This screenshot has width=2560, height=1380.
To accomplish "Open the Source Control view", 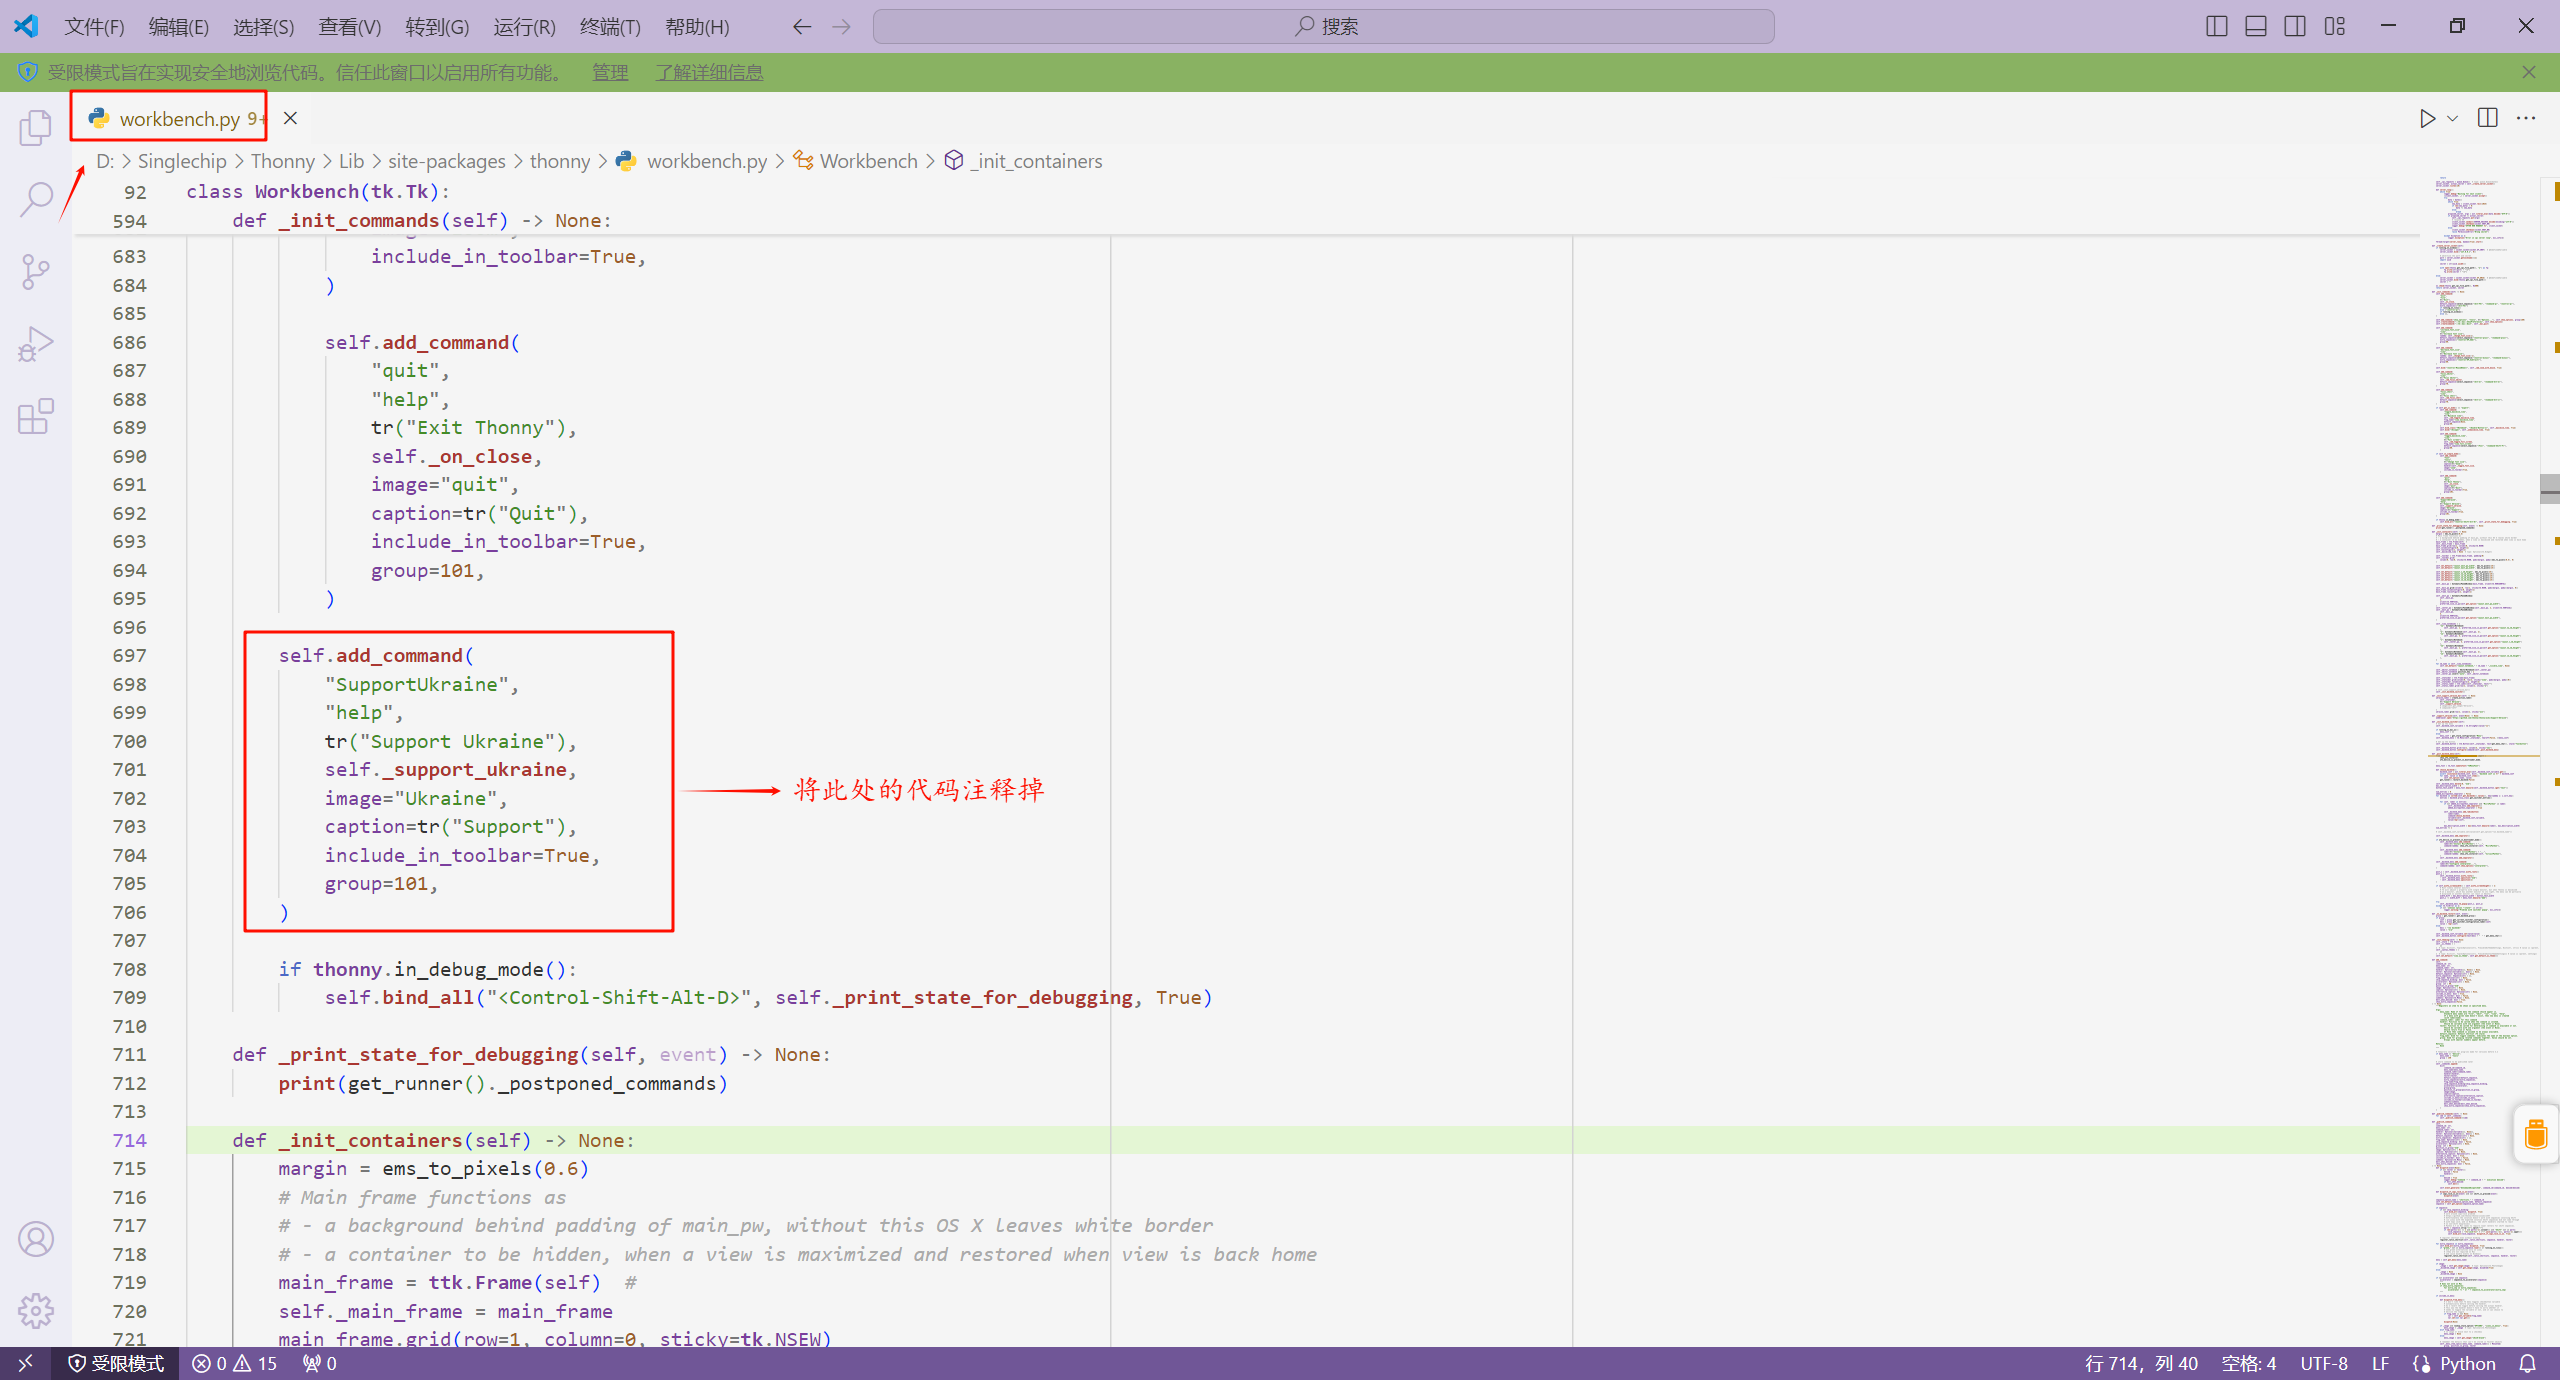I will click(x=36, y=271).
